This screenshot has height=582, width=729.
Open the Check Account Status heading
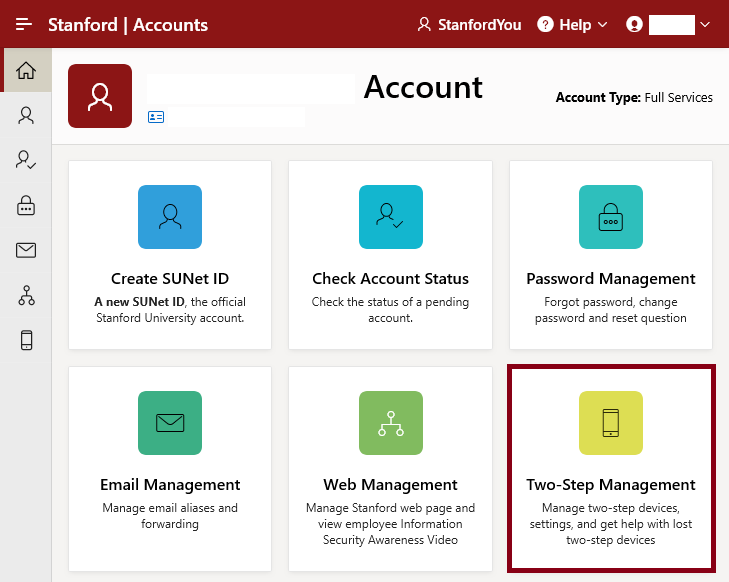pos(391,278)
